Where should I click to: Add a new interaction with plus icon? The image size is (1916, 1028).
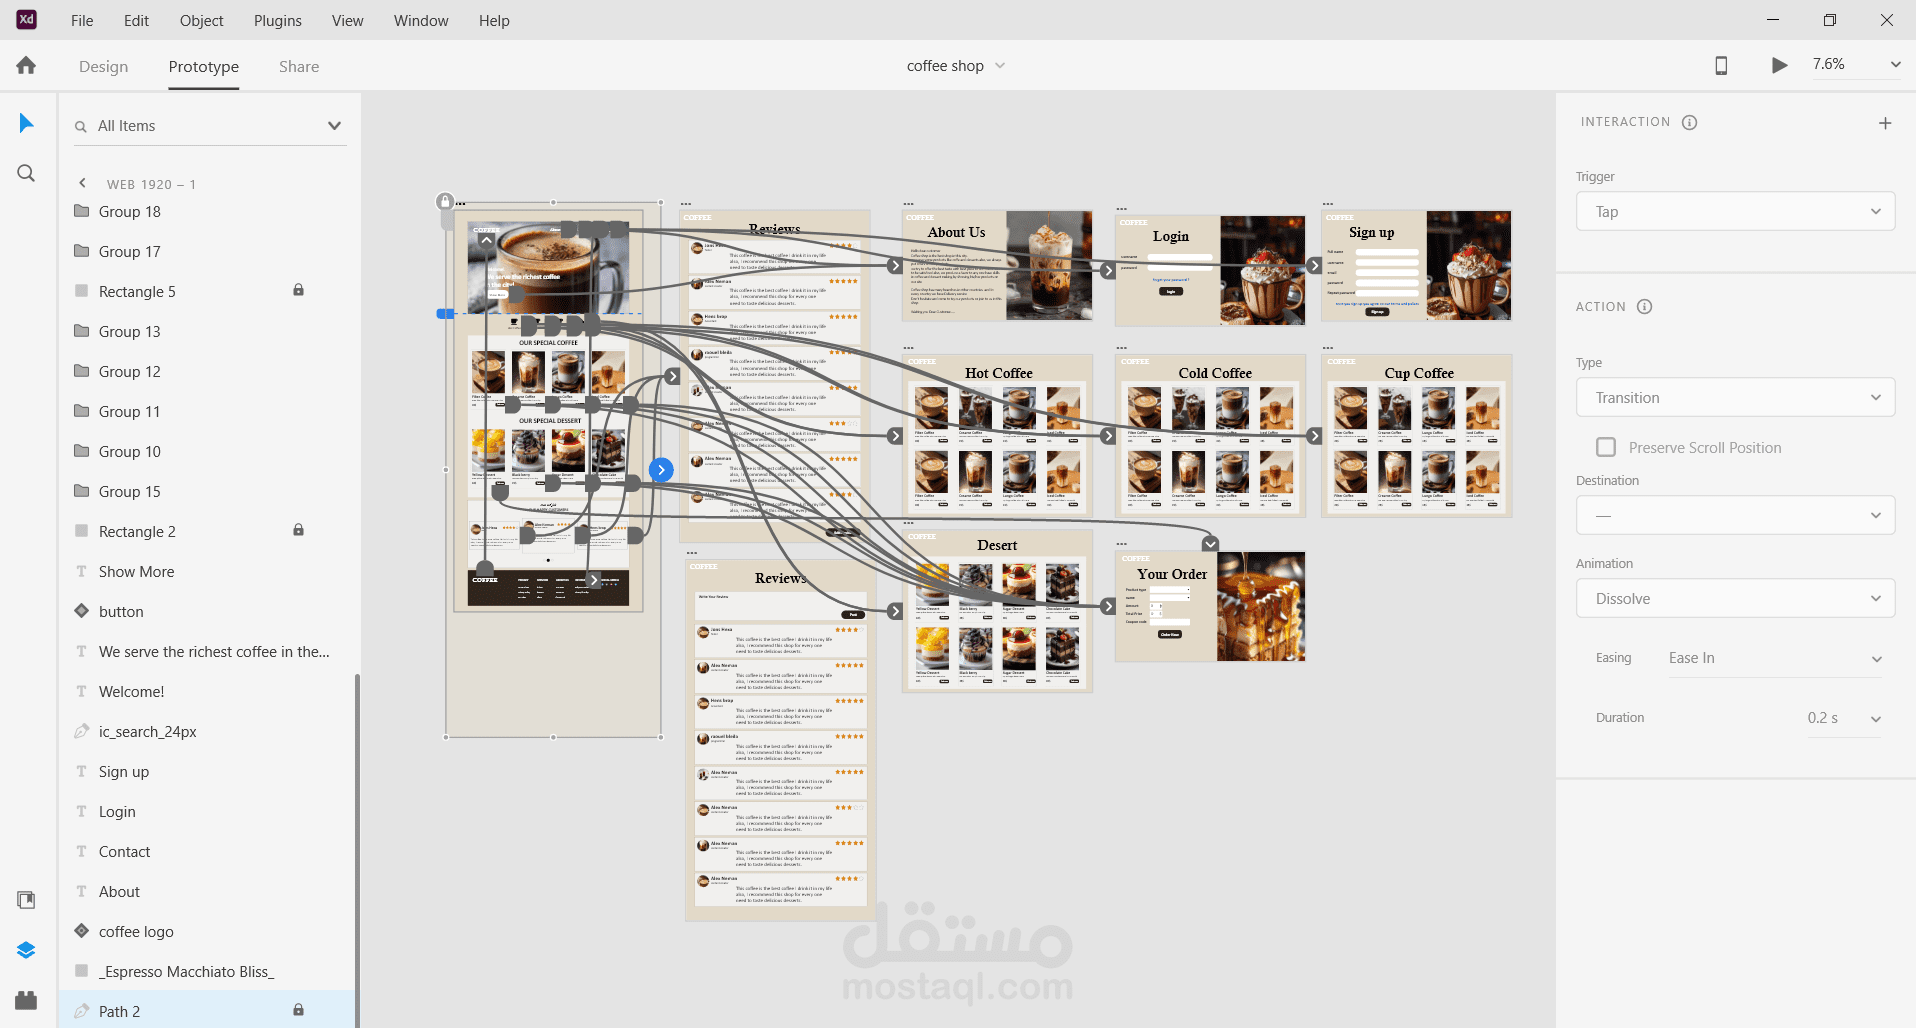[1885, 123]
